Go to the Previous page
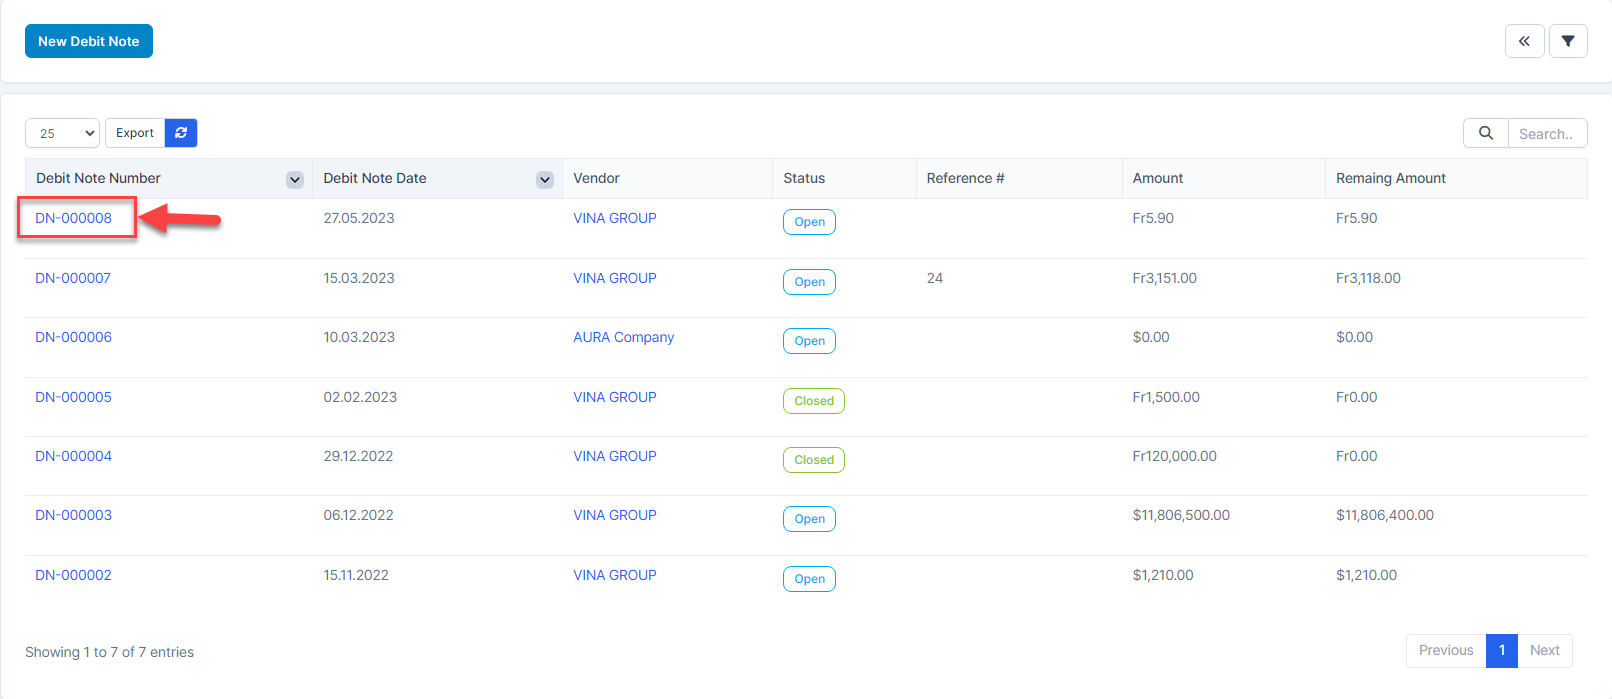 tap(1445, 650)
